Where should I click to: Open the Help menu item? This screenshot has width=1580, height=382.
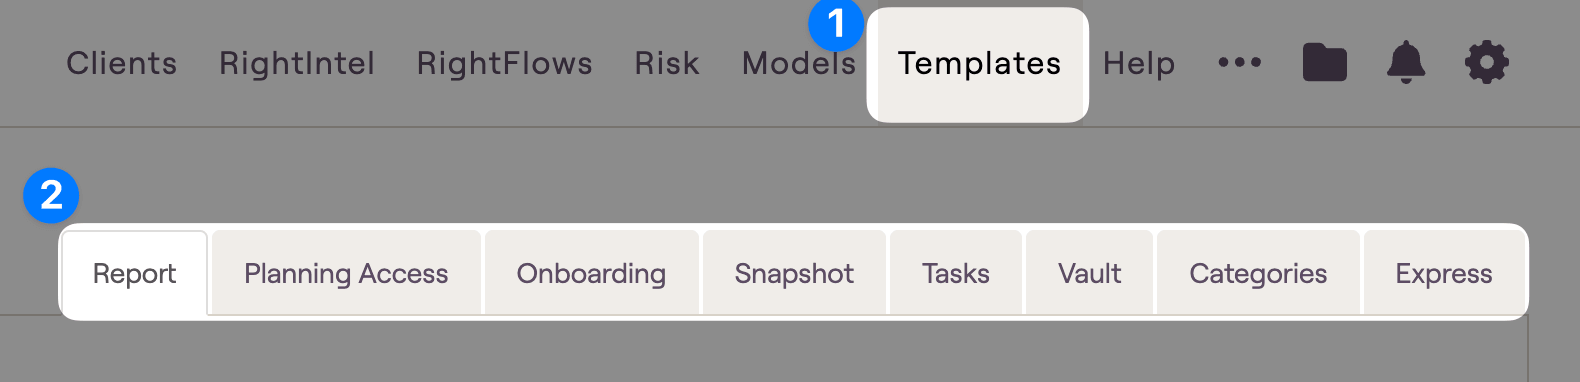click(1139, 63)
